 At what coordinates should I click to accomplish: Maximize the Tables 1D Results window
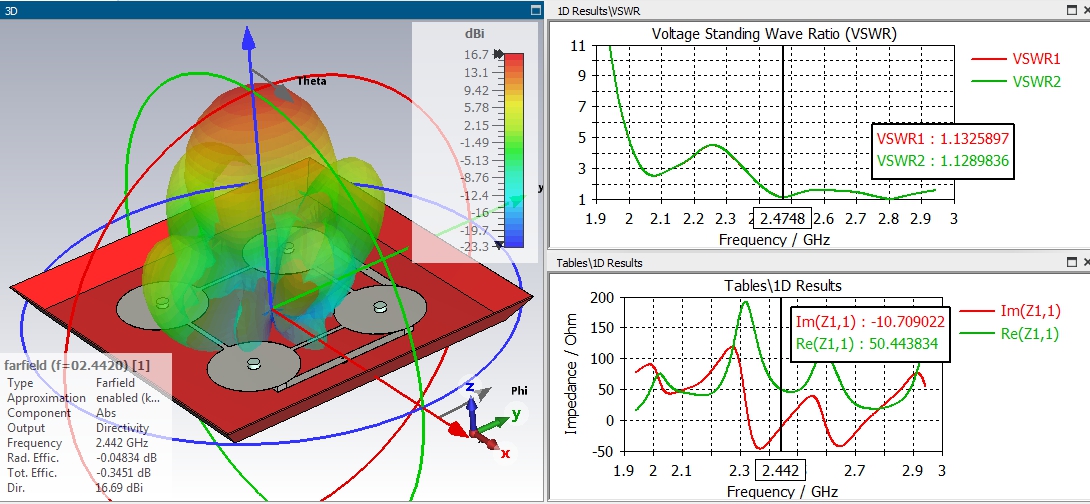tap(1073, 262)
